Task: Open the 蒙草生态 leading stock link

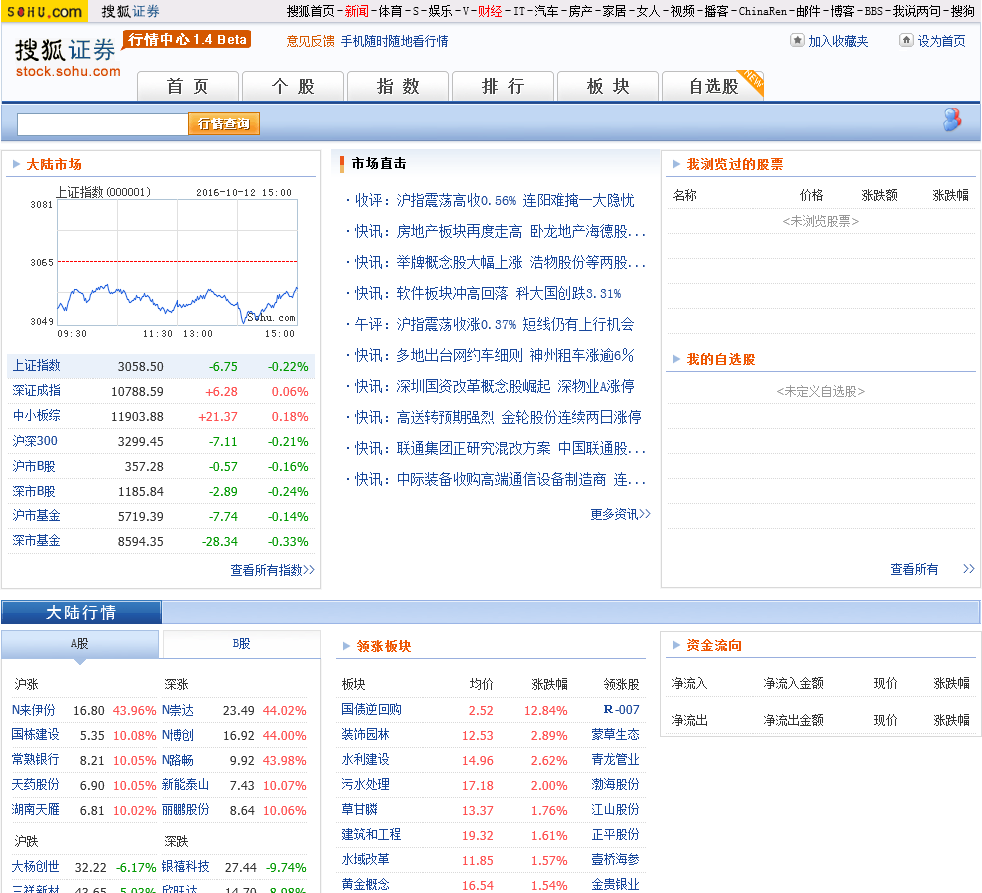Action: (x=616, y=735)
